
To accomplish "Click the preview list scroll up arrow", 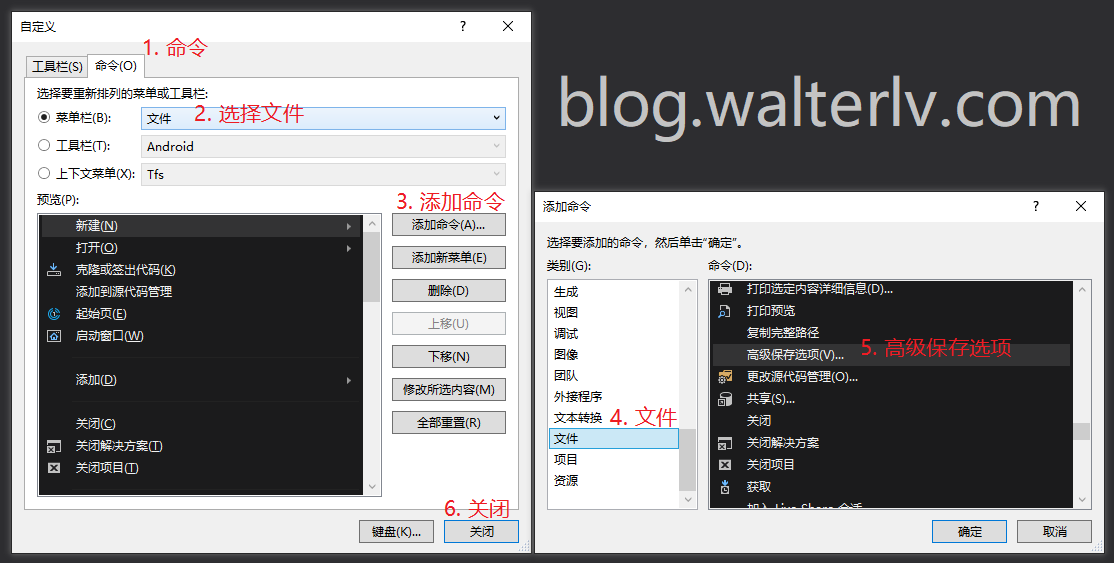I will click(x=372, y=224).
